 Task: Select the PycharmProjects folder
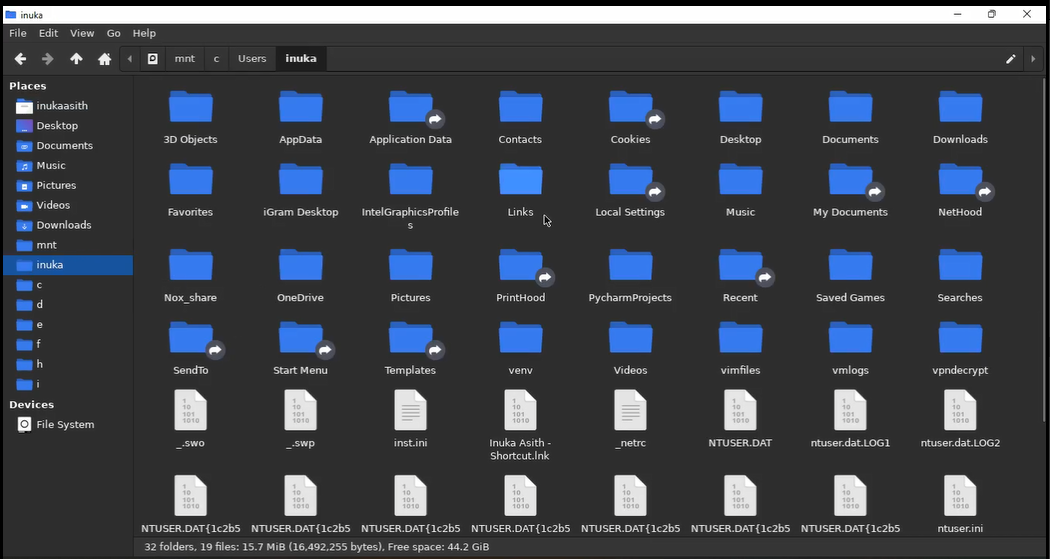tap(630, 276)
